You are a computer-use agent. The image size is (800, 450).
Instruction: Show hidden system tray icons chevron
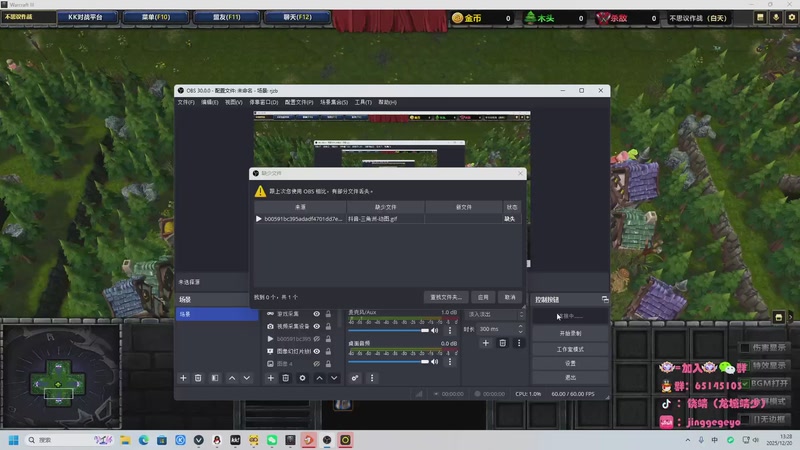click(688, 440)
